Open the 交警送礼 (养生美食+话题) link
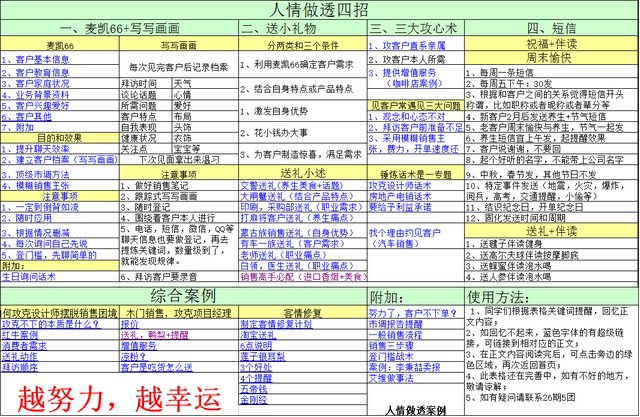The height and width of the screenshot is (417, 640). pos(292,185)
